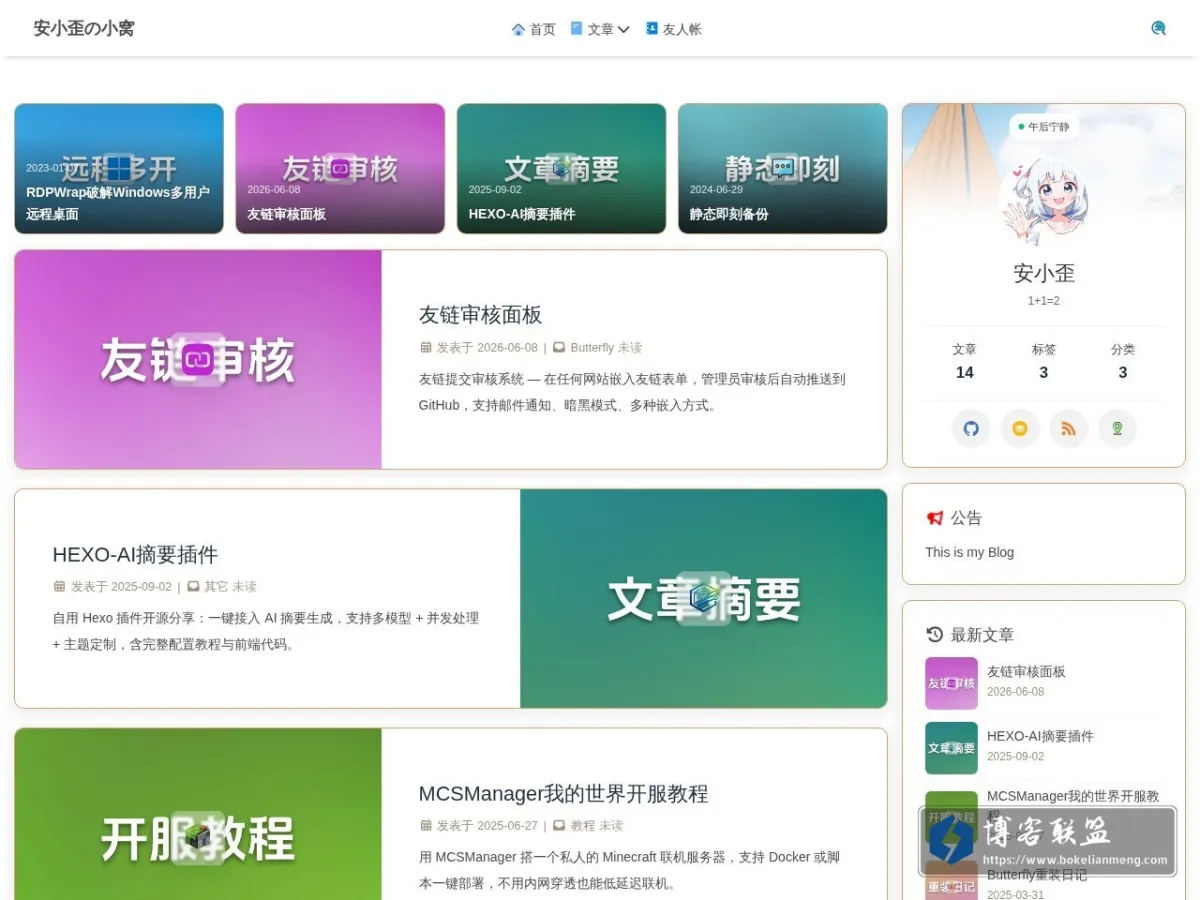Click the large 开服教程 cover image
Viewport: 1200px width, 900px height.
(198, 814)
